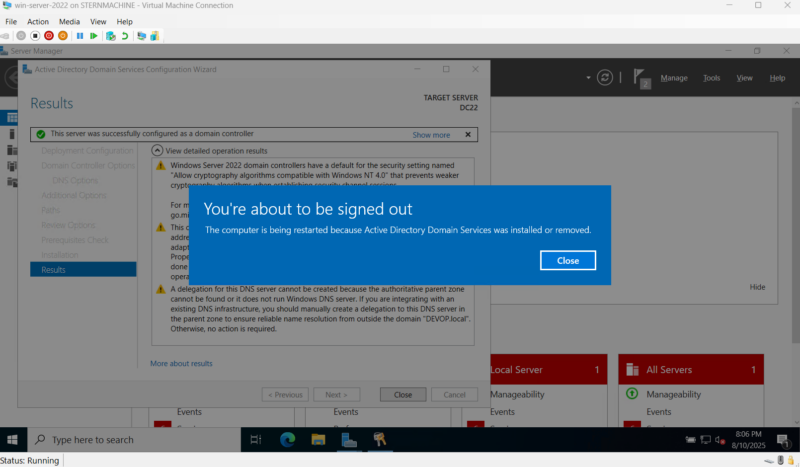Select the fourth Server Manager sidebar role icon
Image resolution: width=800 pixels, height=467 pixels.
point(11,166)
